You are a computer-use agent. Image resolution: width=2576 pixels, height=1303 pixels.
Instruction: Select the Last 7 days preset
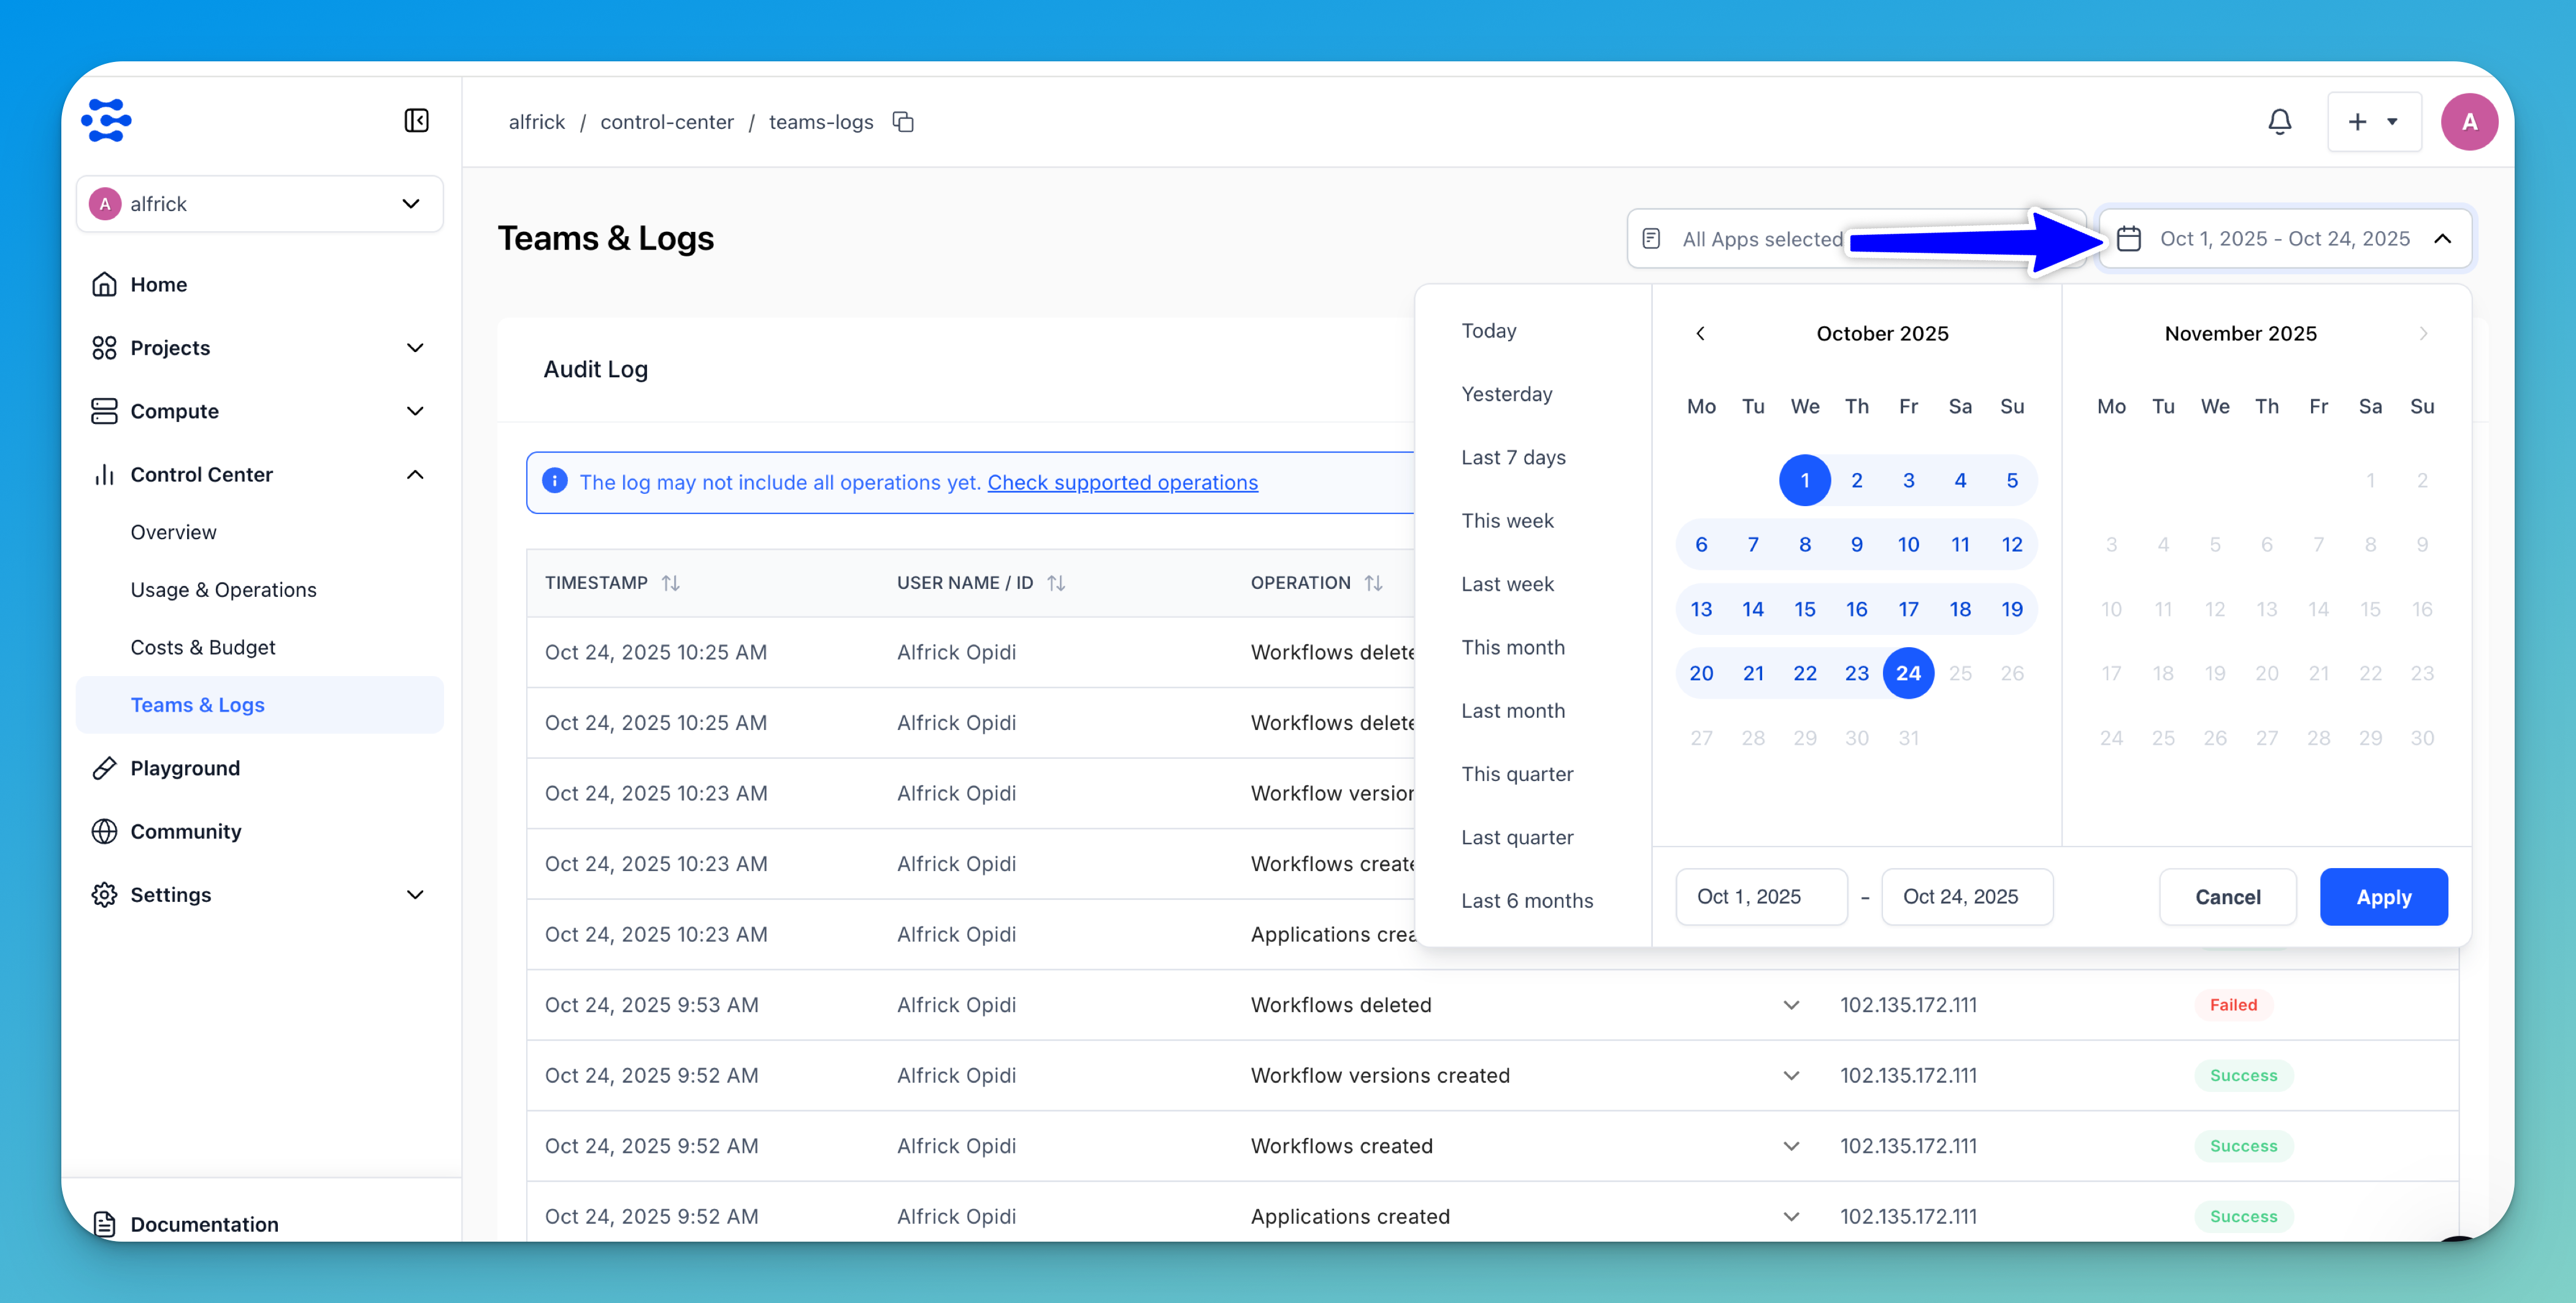pyautogui.click(x=1513, y=457)
